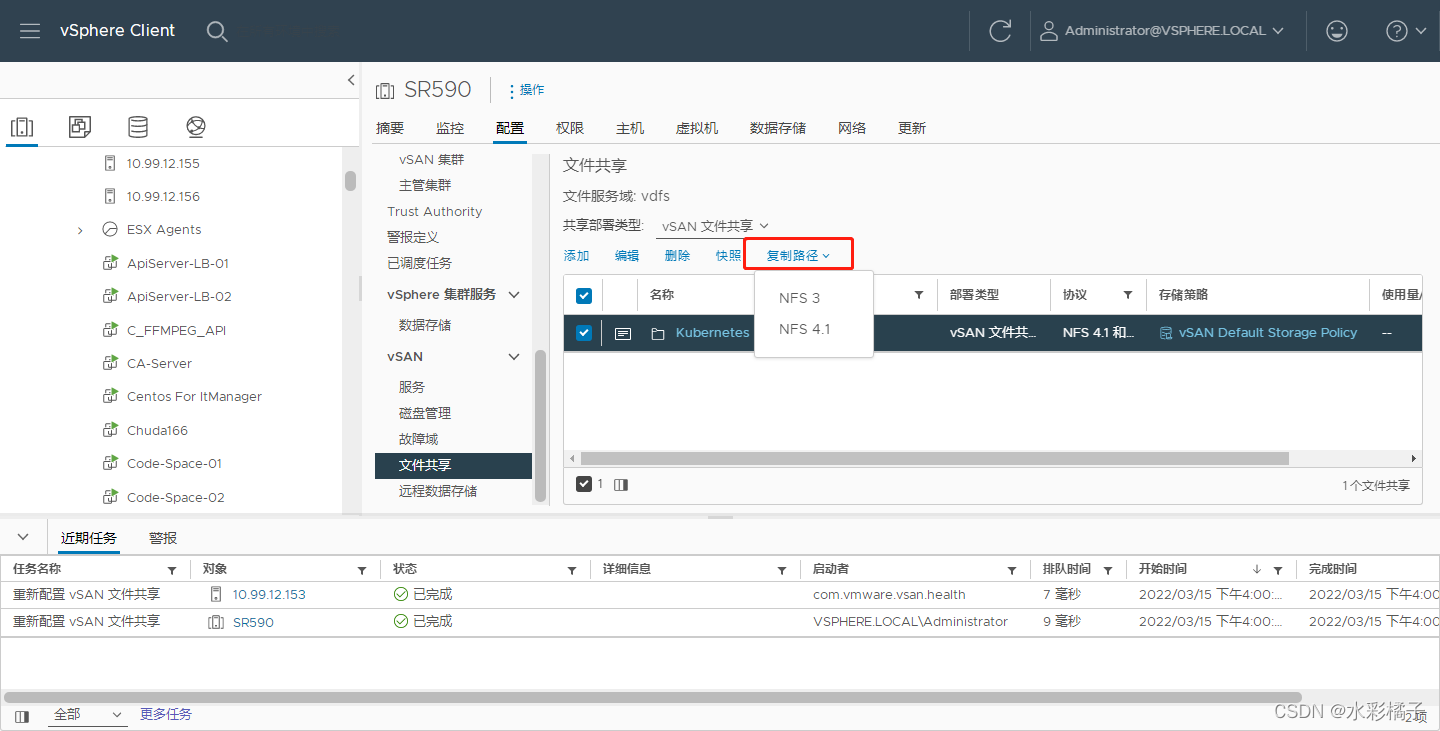1440x731 pixels.
Task: Switch to the 数据存储 tab
Action: (x=778, y=128)
